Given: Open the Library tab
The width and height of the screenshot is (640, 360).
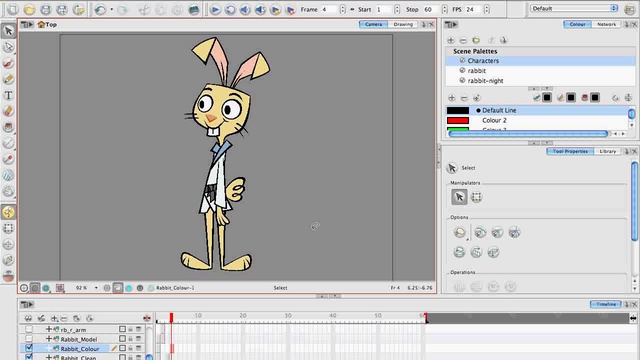Looking at the screenshot, I should 608,151.
